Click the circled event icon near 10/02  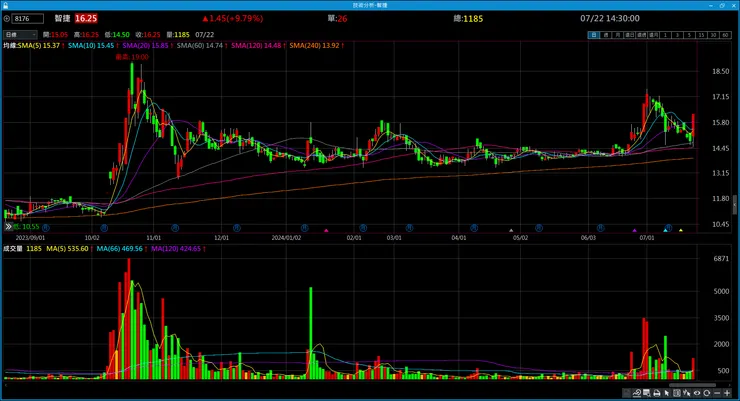[x=104, y=228]
